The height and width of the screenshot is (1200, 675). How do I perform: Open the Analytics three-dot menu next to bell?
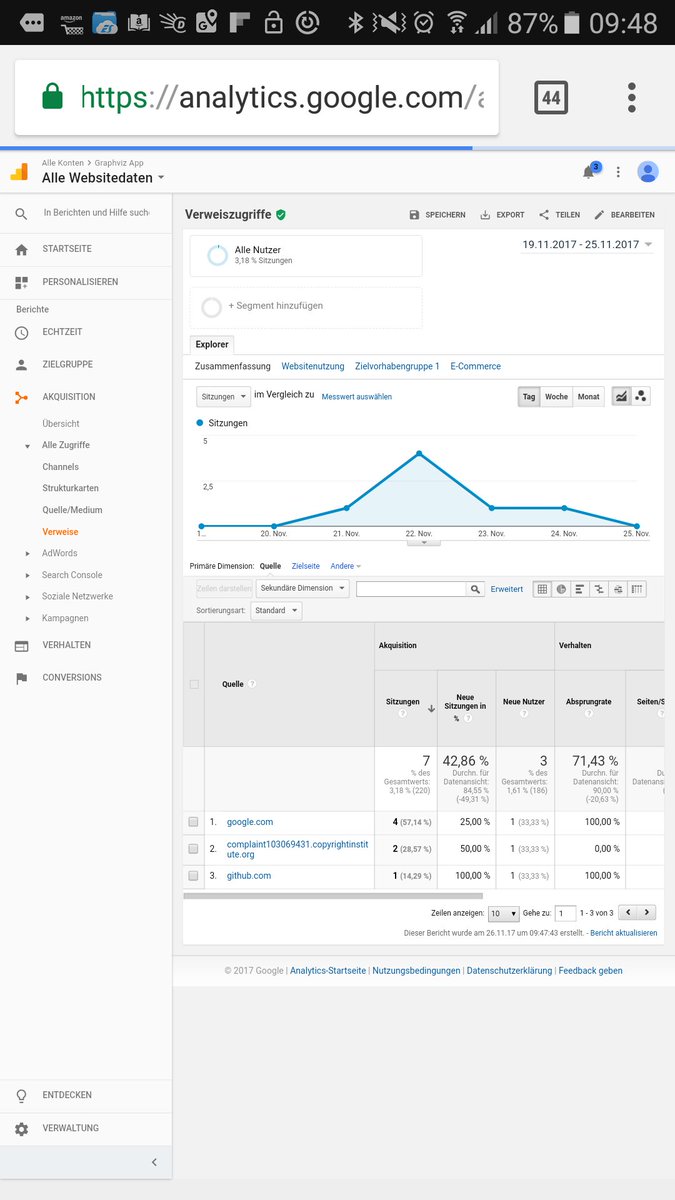[x=618, y=172]
